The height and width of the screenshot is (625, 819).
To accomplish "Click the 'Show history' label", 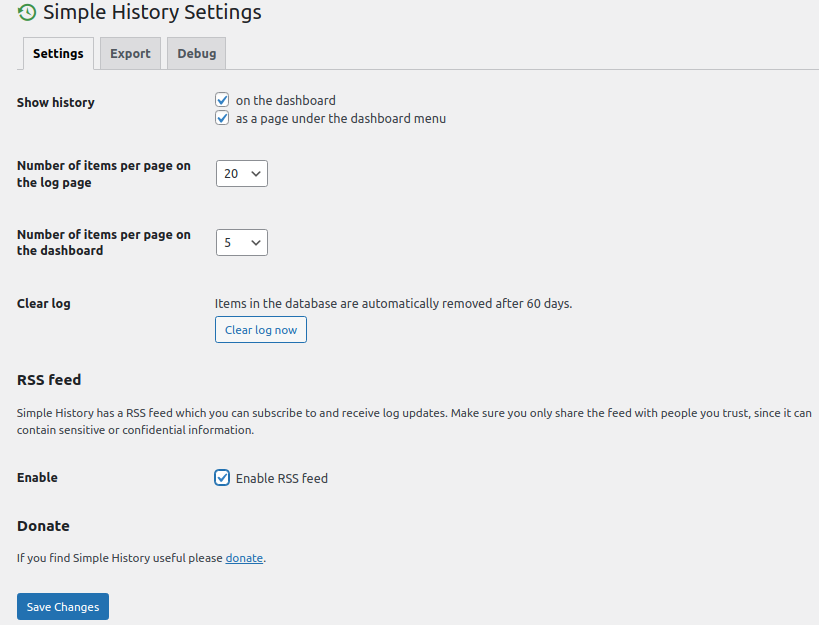I will [56, 102].
